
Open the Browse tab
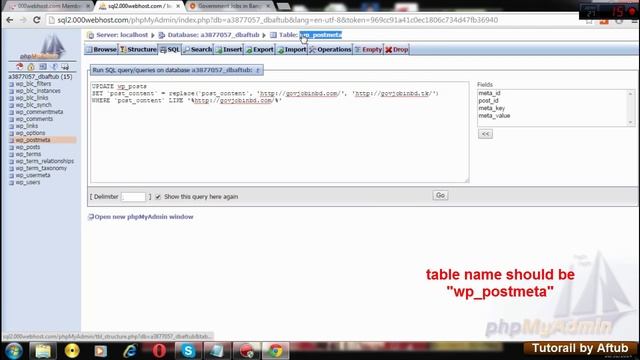(101, 49)
